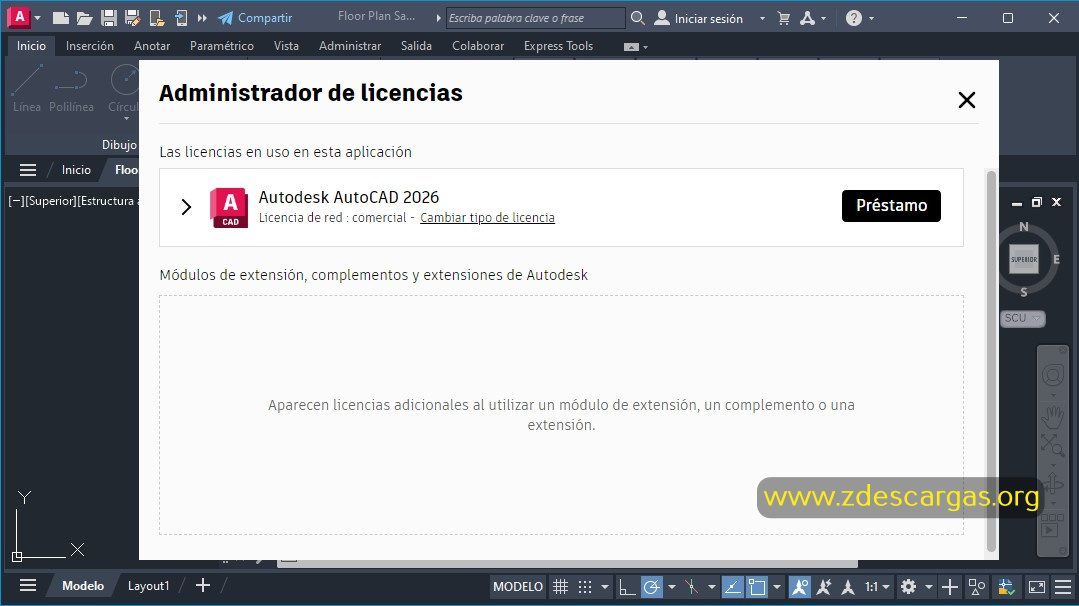Click the Cambiar tipo de licencia link
1079x606 pixels.
click(487, 217)
